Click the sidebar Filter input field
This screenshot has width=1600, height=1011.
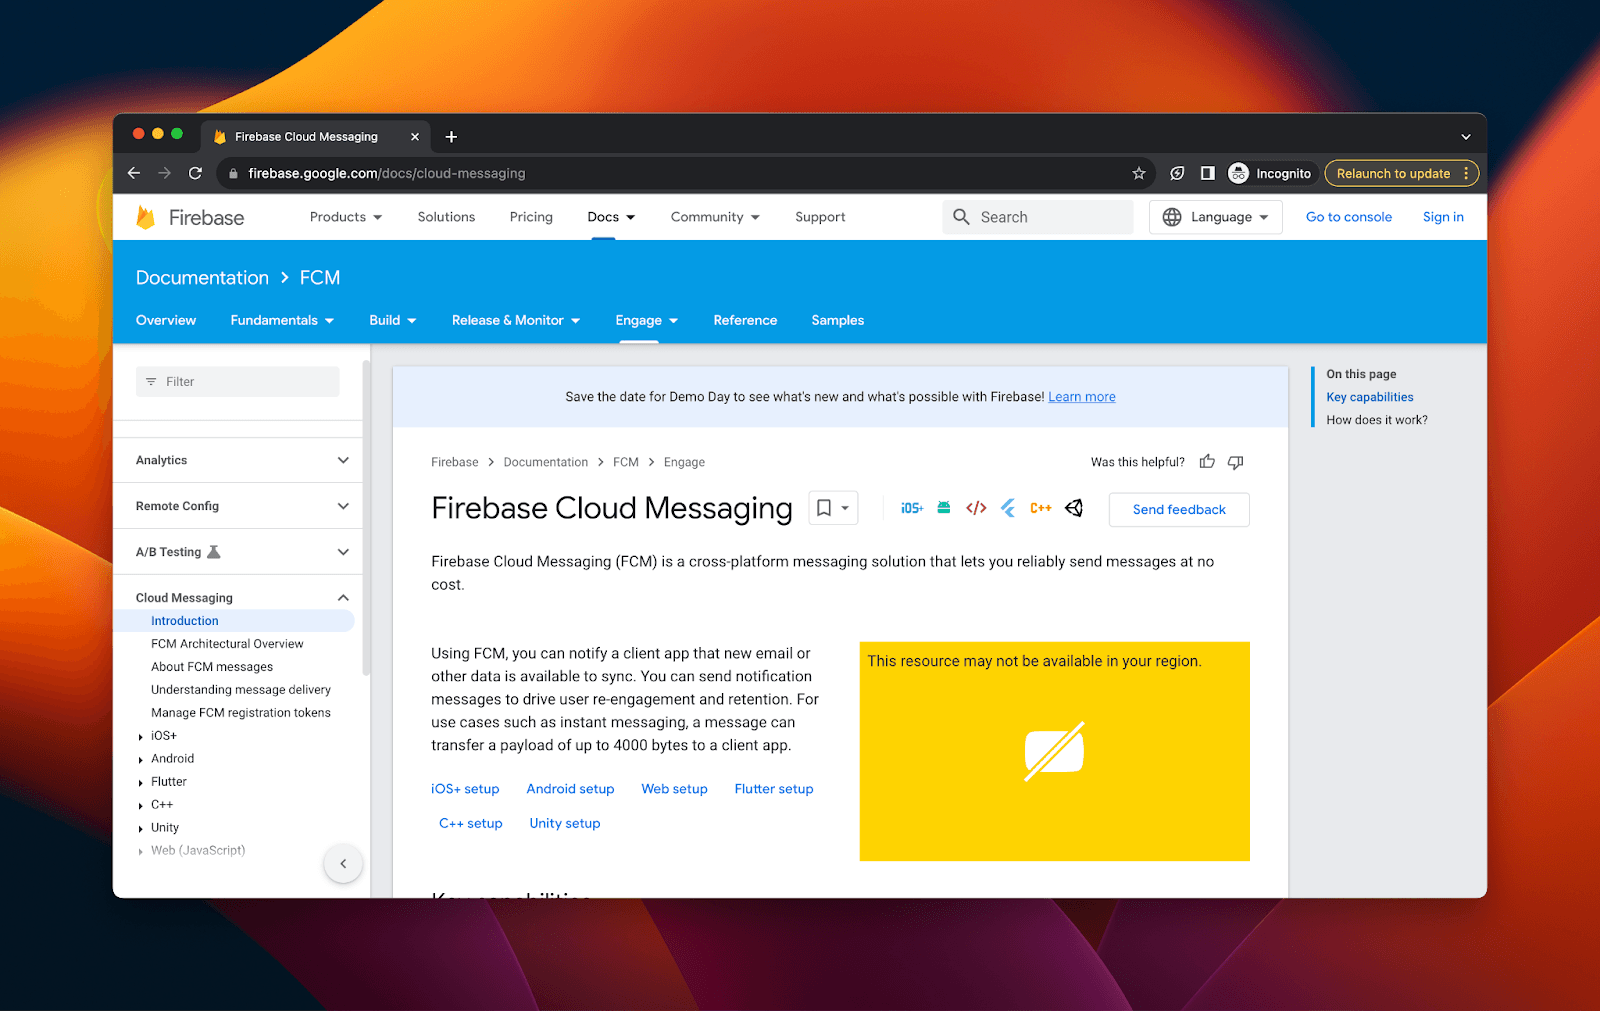coord(238,382)
